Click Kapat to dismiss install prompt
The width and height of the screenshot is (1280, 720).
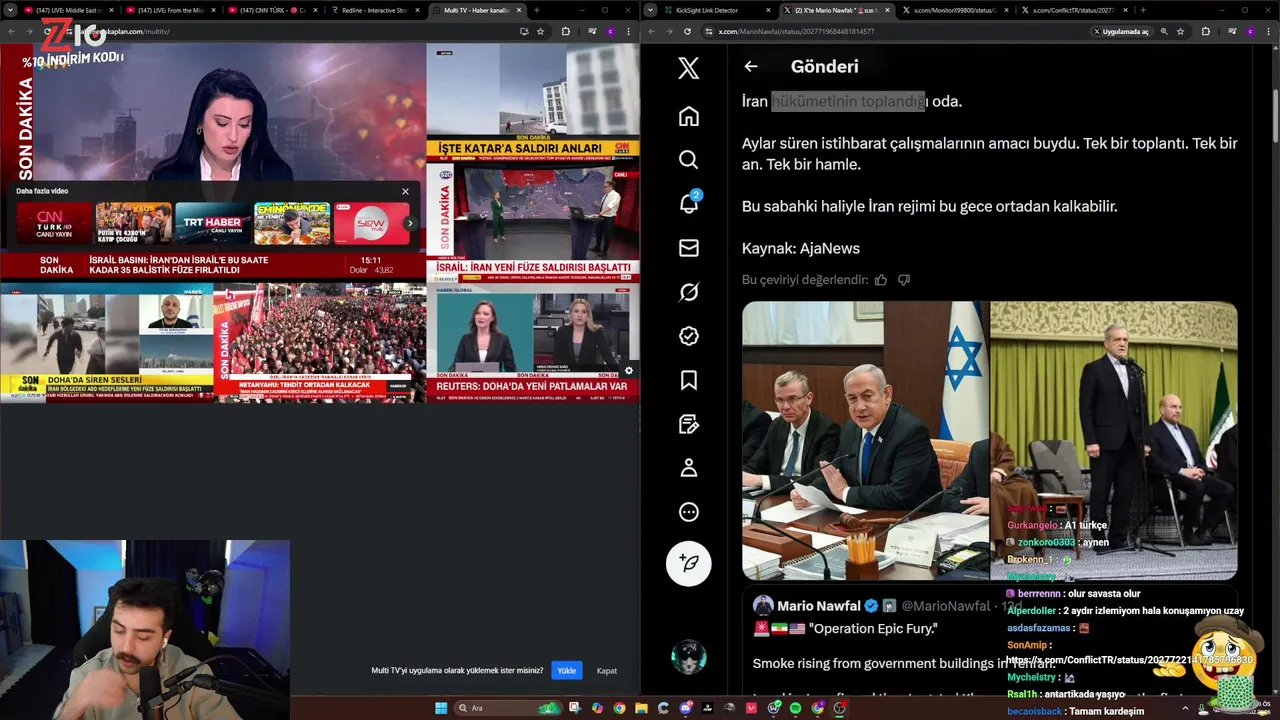[607, 670]
